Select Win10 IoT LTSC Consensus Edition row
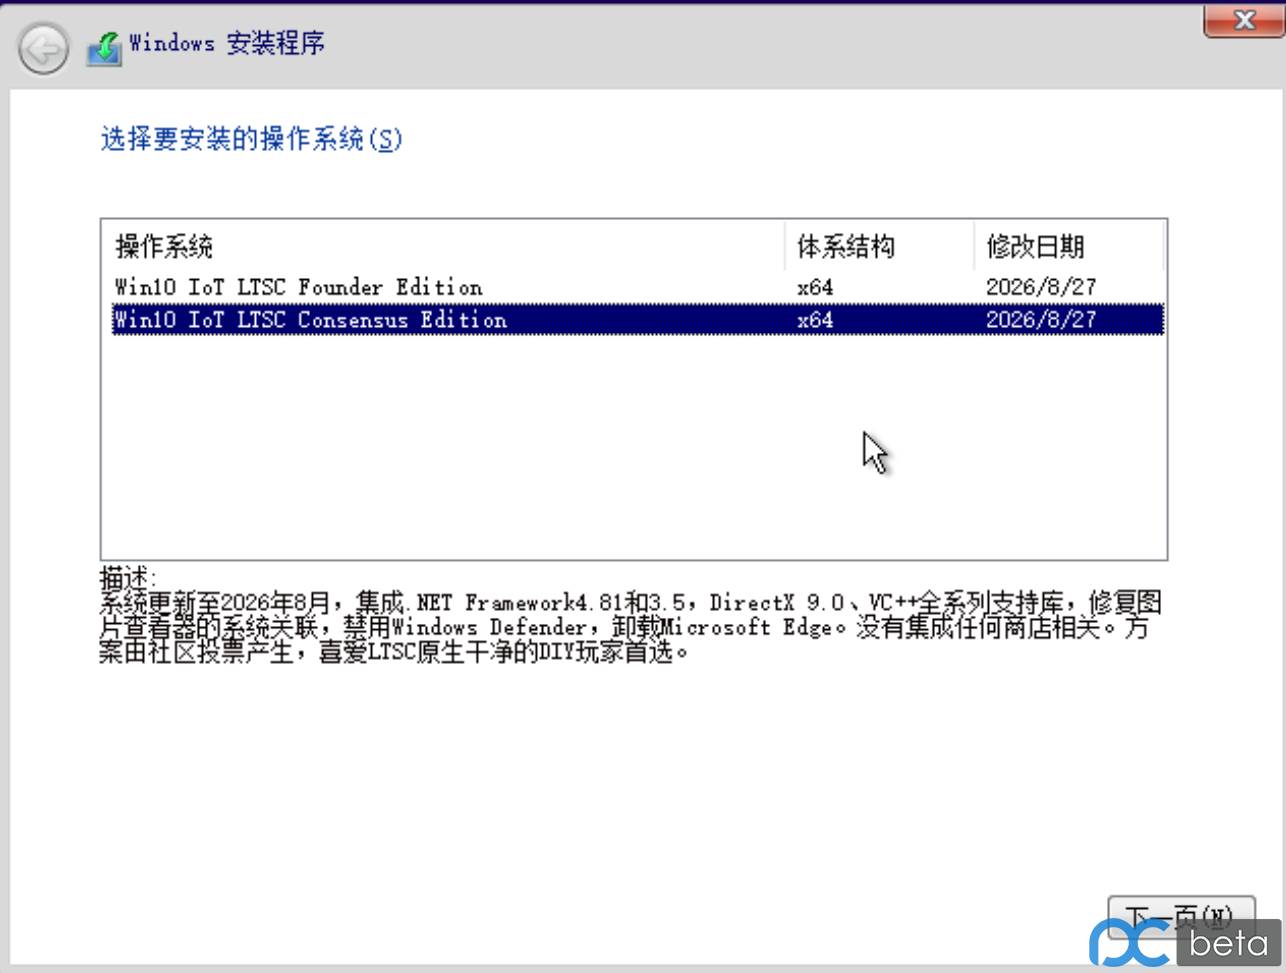The height and width of the screenshot is (973, 1286). pos(638,320)
